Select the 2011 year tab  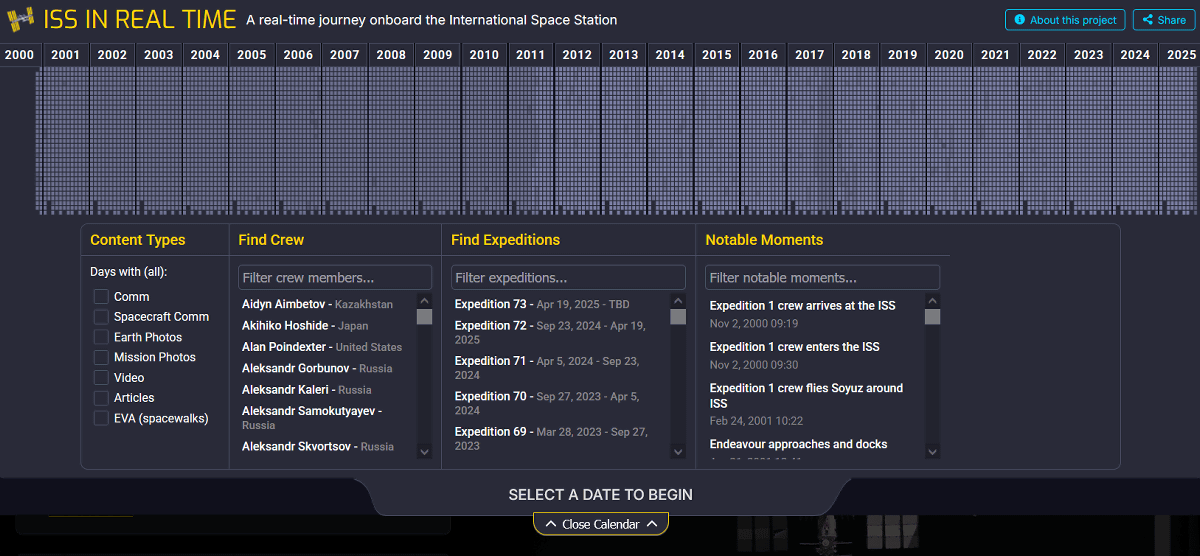(x=530, y=55)
